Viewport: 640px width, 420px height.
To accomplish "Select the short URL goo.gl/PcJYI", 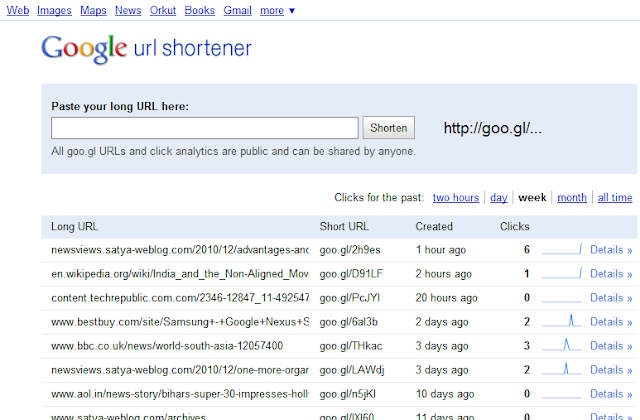I will point(350,298).
